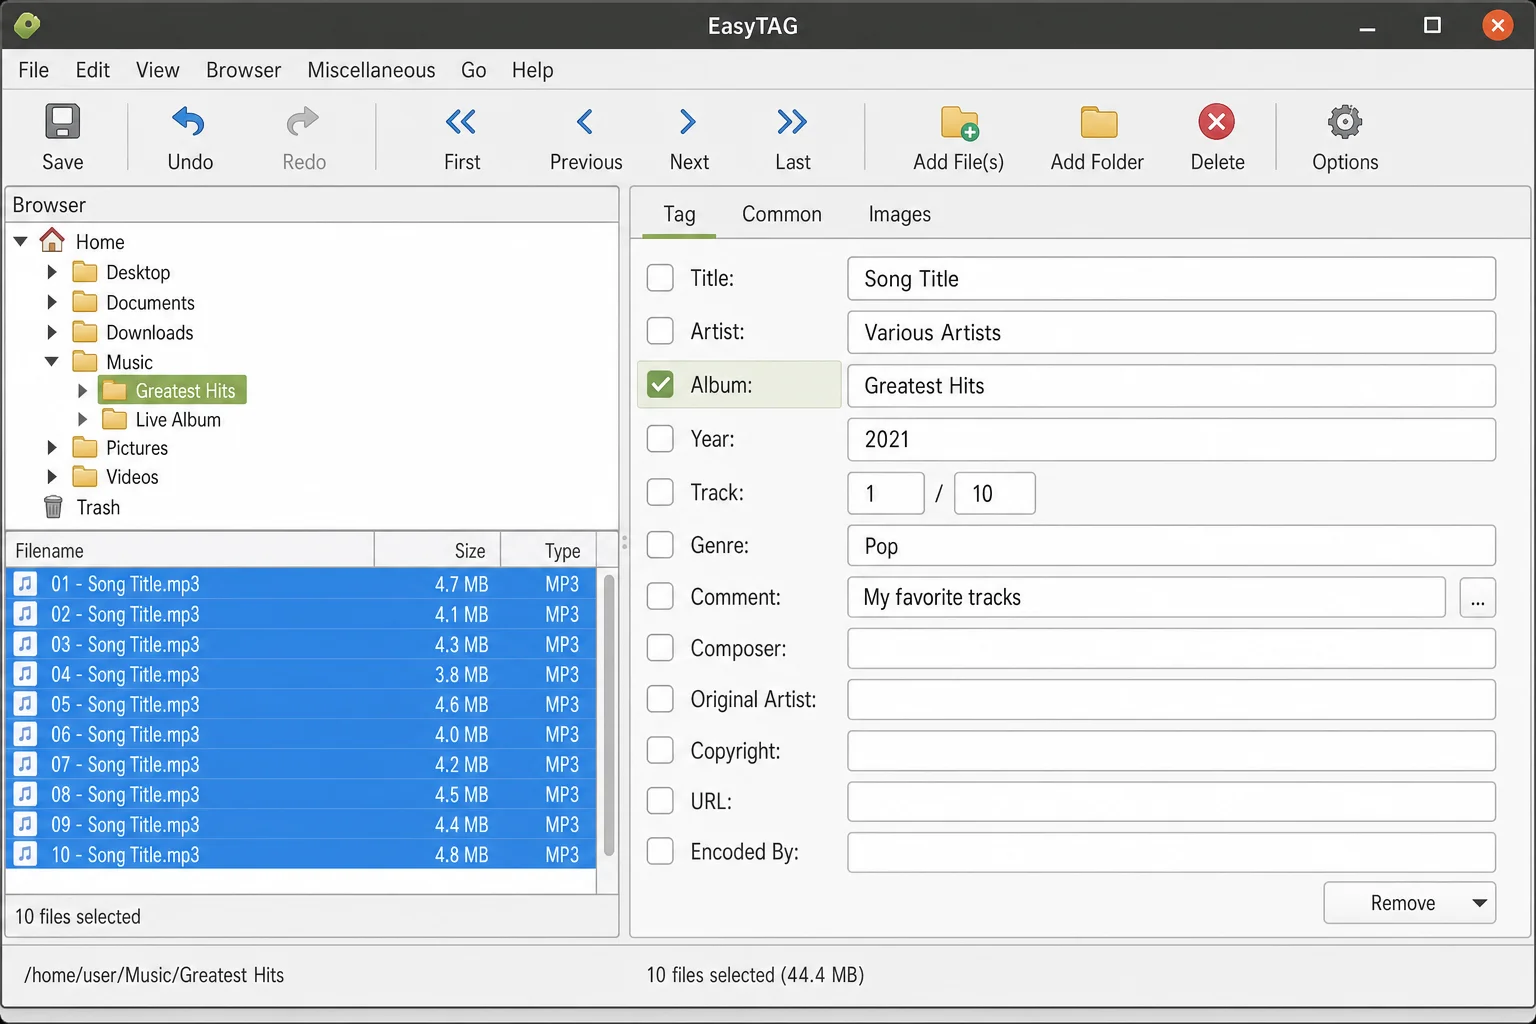Check the Comment checkbox
The image size is (1536, 1024).
coord(660,596)
